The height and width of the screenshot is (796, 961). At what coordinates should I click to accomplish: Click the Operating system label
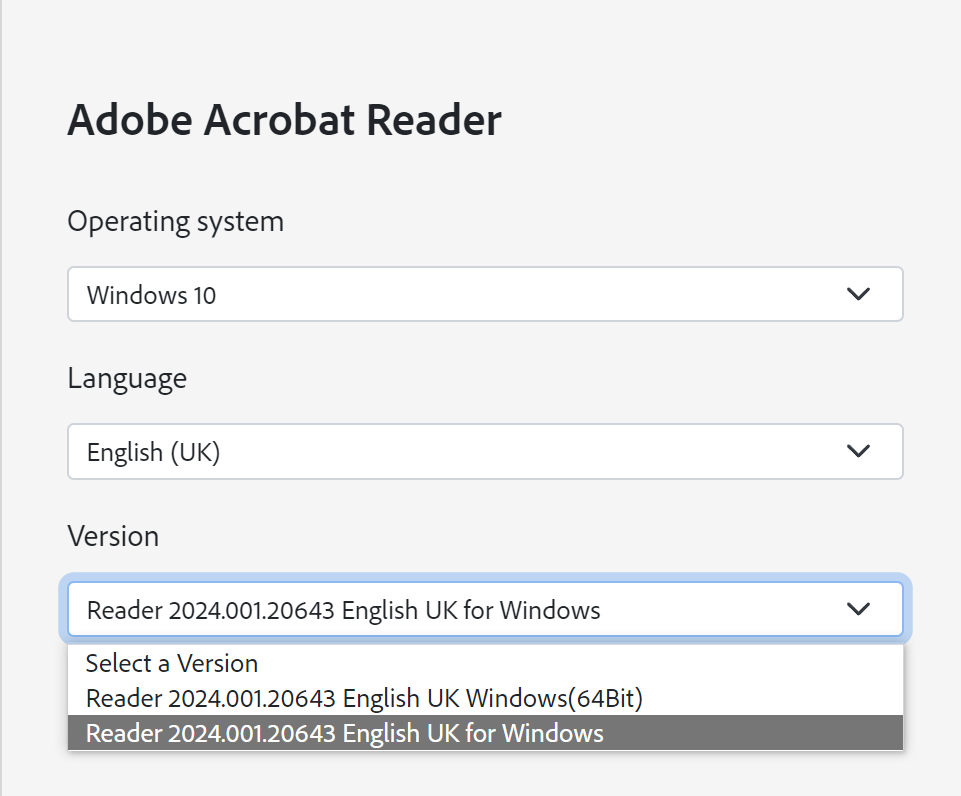tap(175, 221)
